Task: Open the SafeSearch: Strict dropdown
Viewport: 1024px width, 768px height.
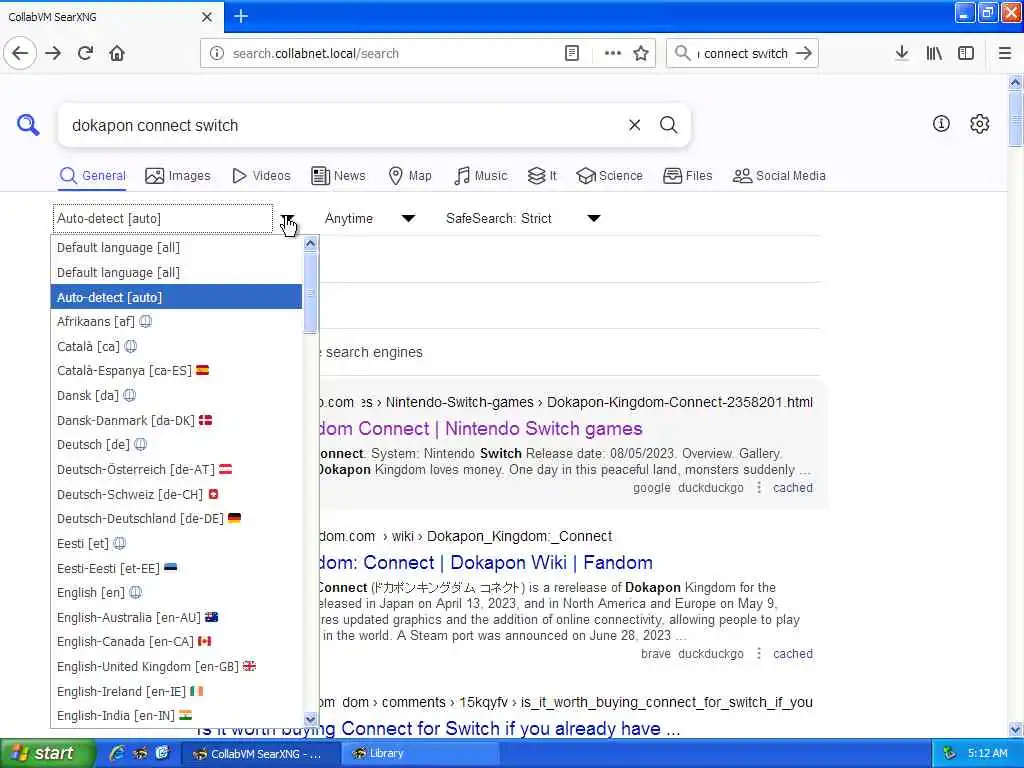Action: [522, 219]
